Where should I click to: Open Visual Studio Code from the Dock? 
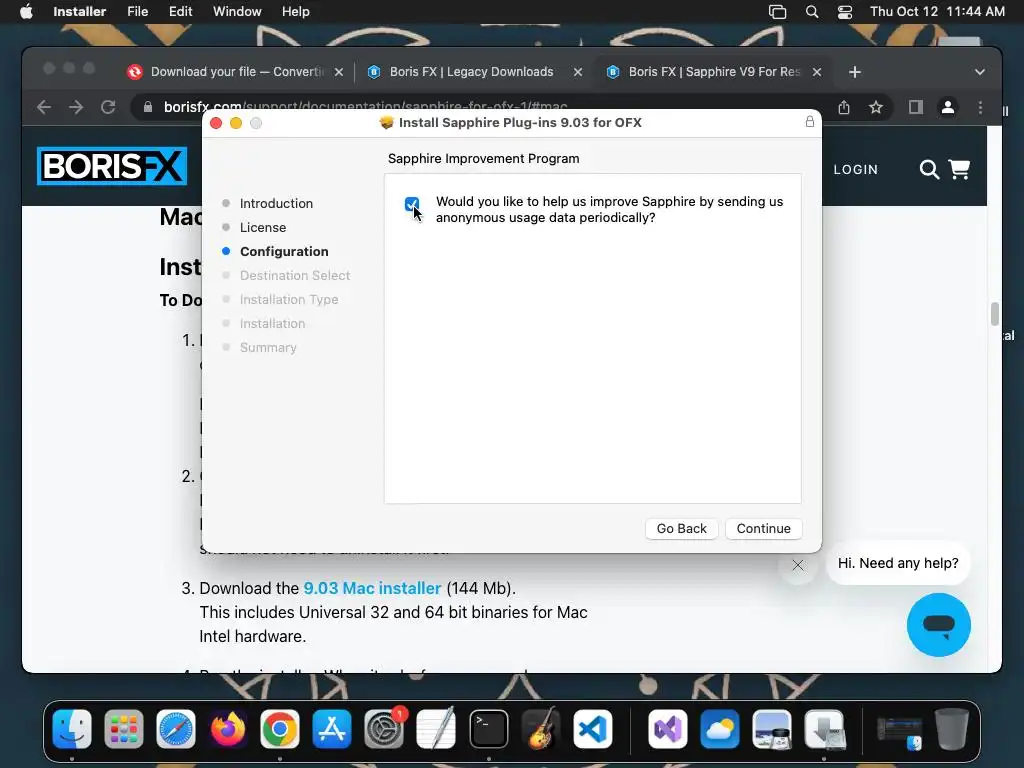click(593, 729)
